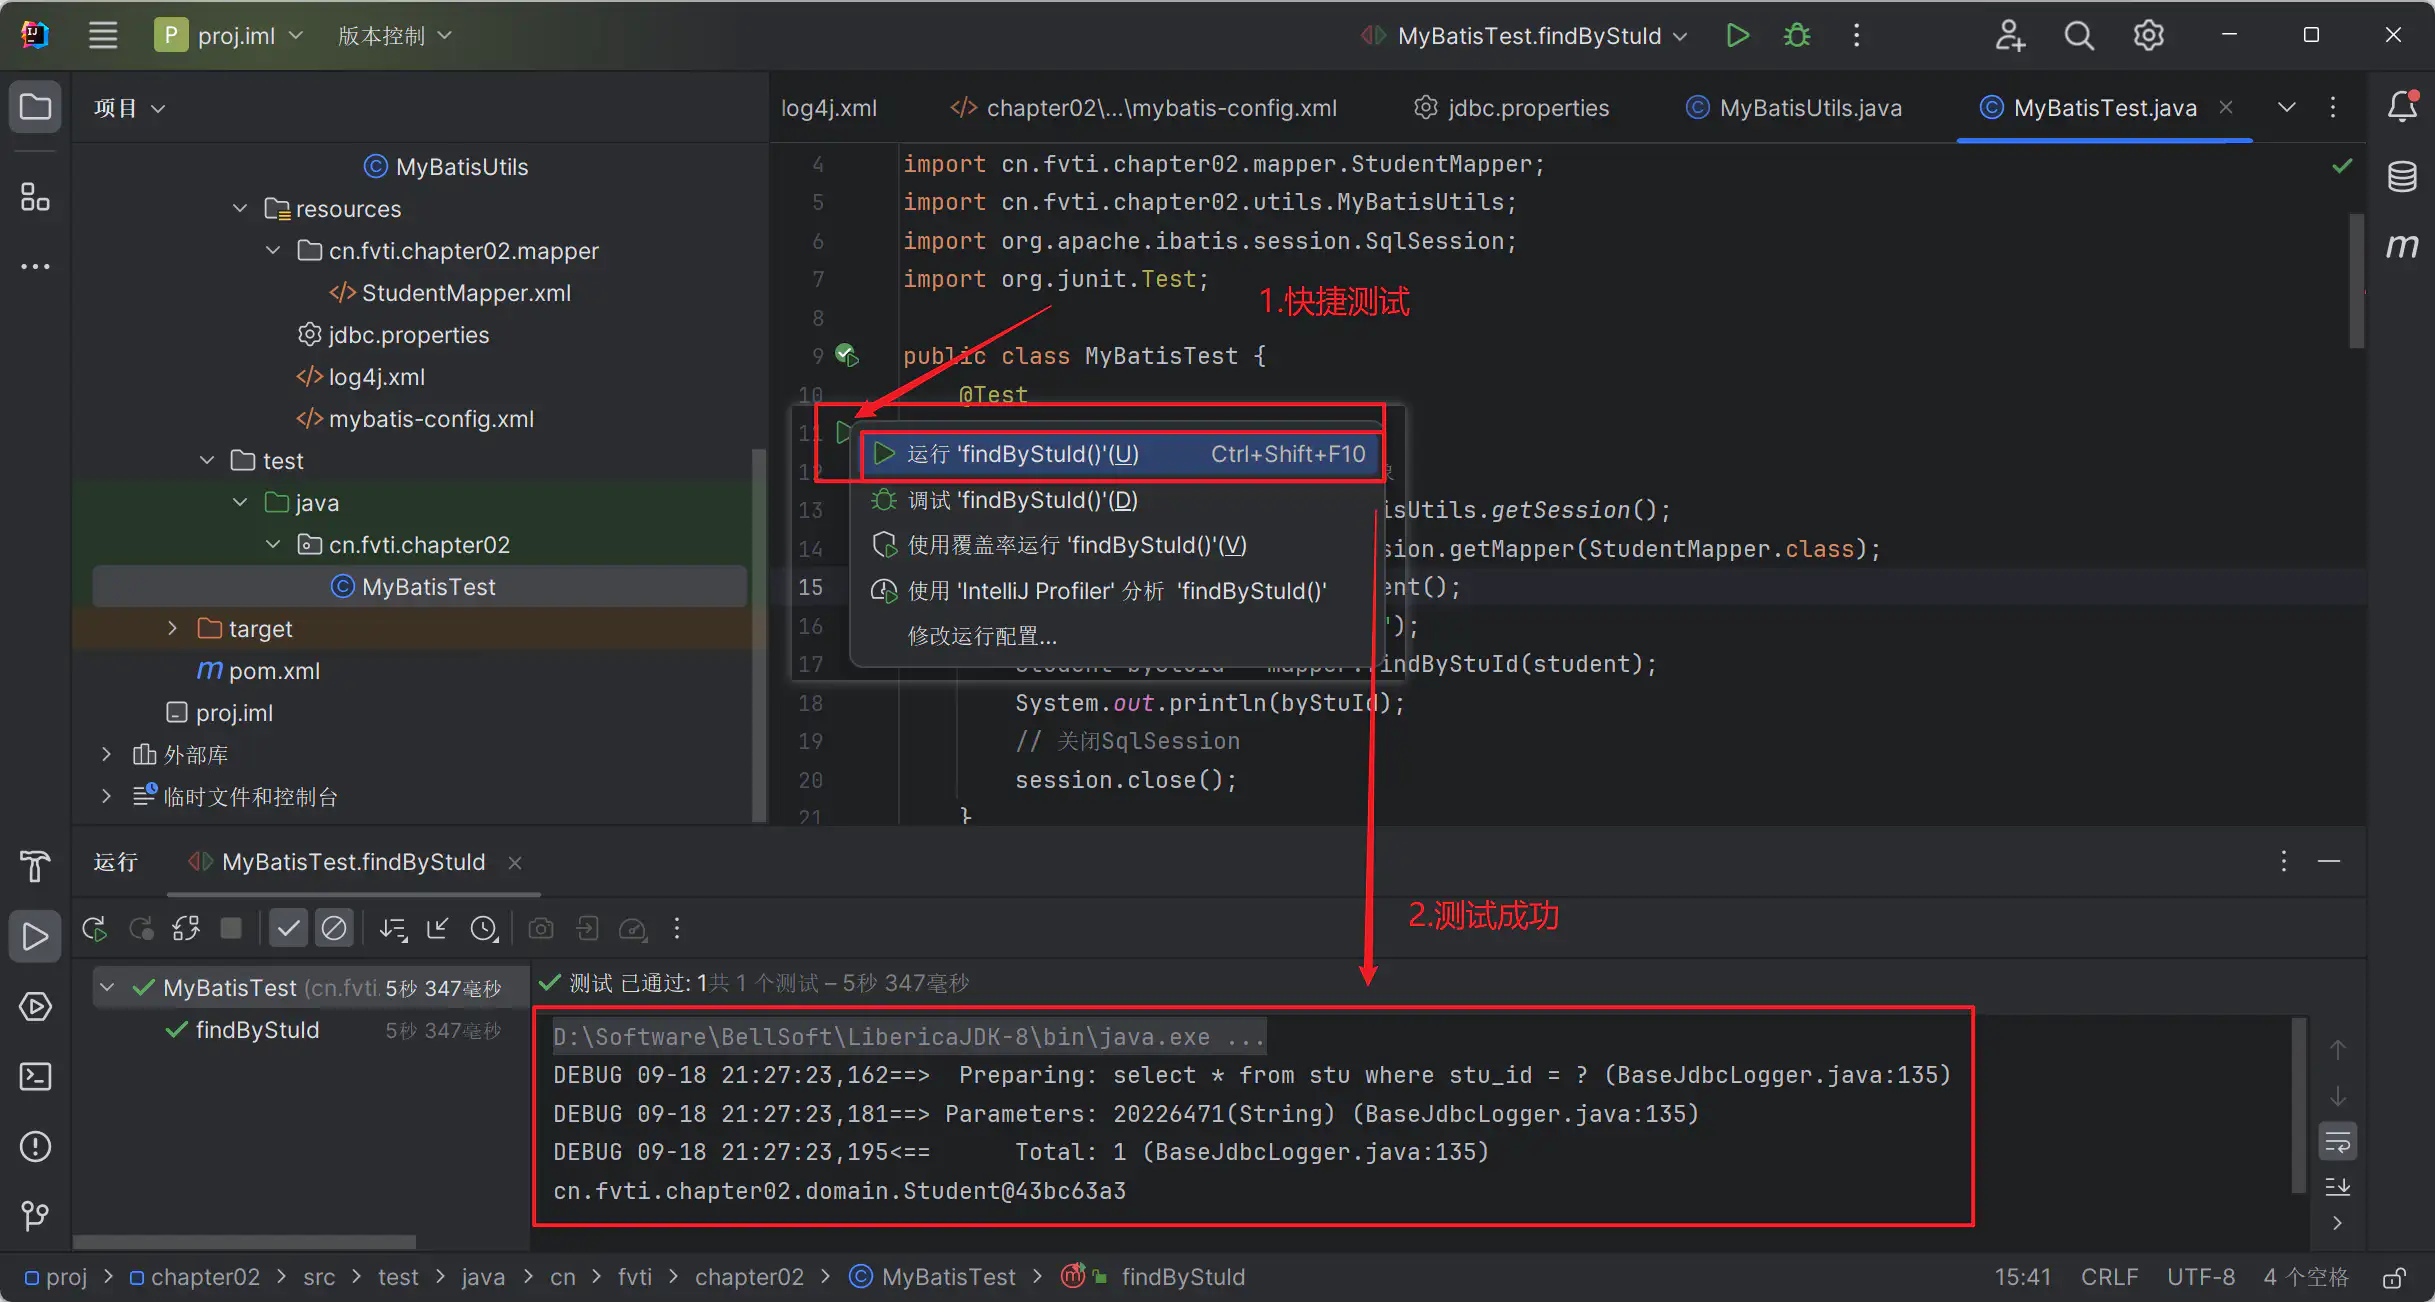Image resolution: width=2435 pixels, height=1302 pixels.
Task: Open the 项目 view selector dropdown
Action: pos(129,107)
